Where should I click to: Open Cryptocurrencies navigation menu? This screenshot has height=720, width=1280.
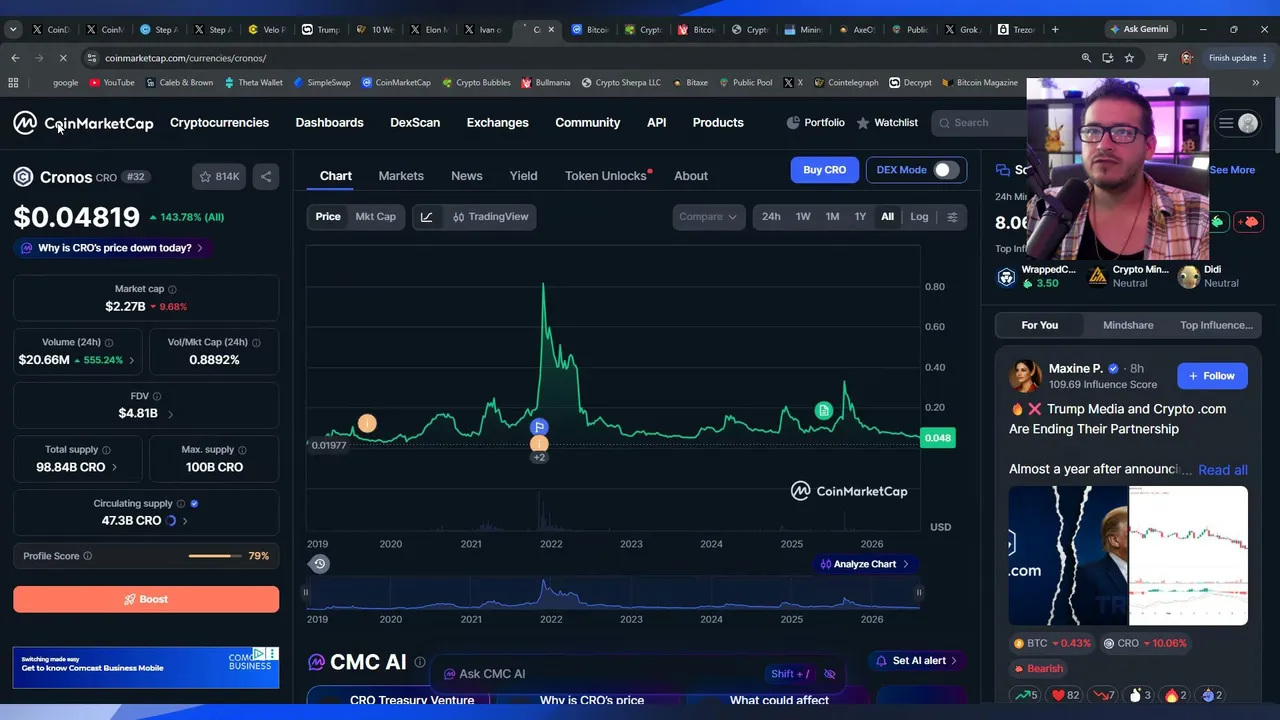[x=219, y=123]
